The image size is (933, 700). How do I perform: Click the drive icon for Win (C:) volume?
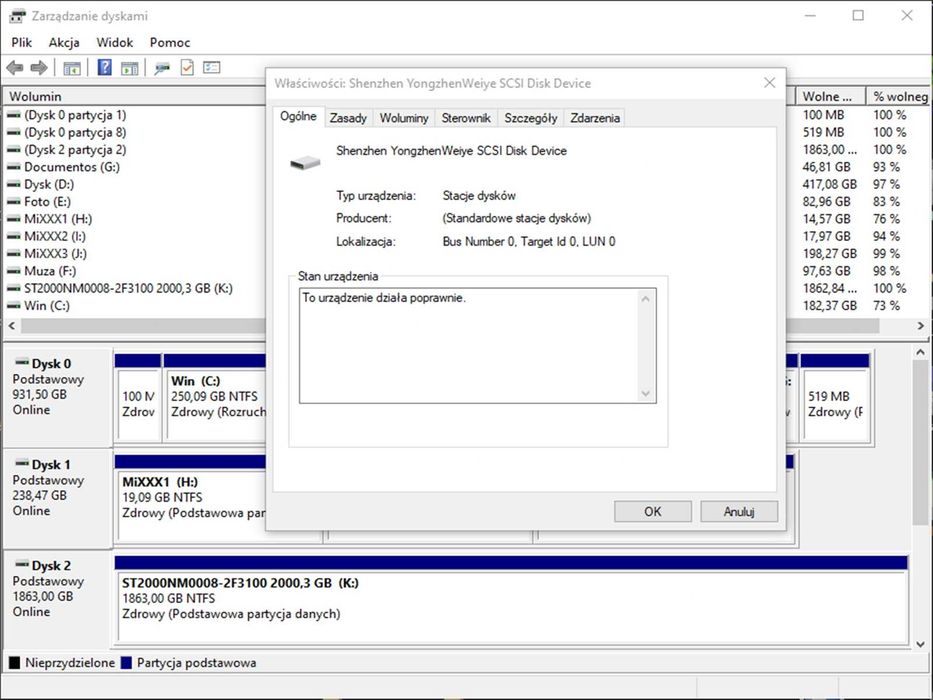pos(14,306)
